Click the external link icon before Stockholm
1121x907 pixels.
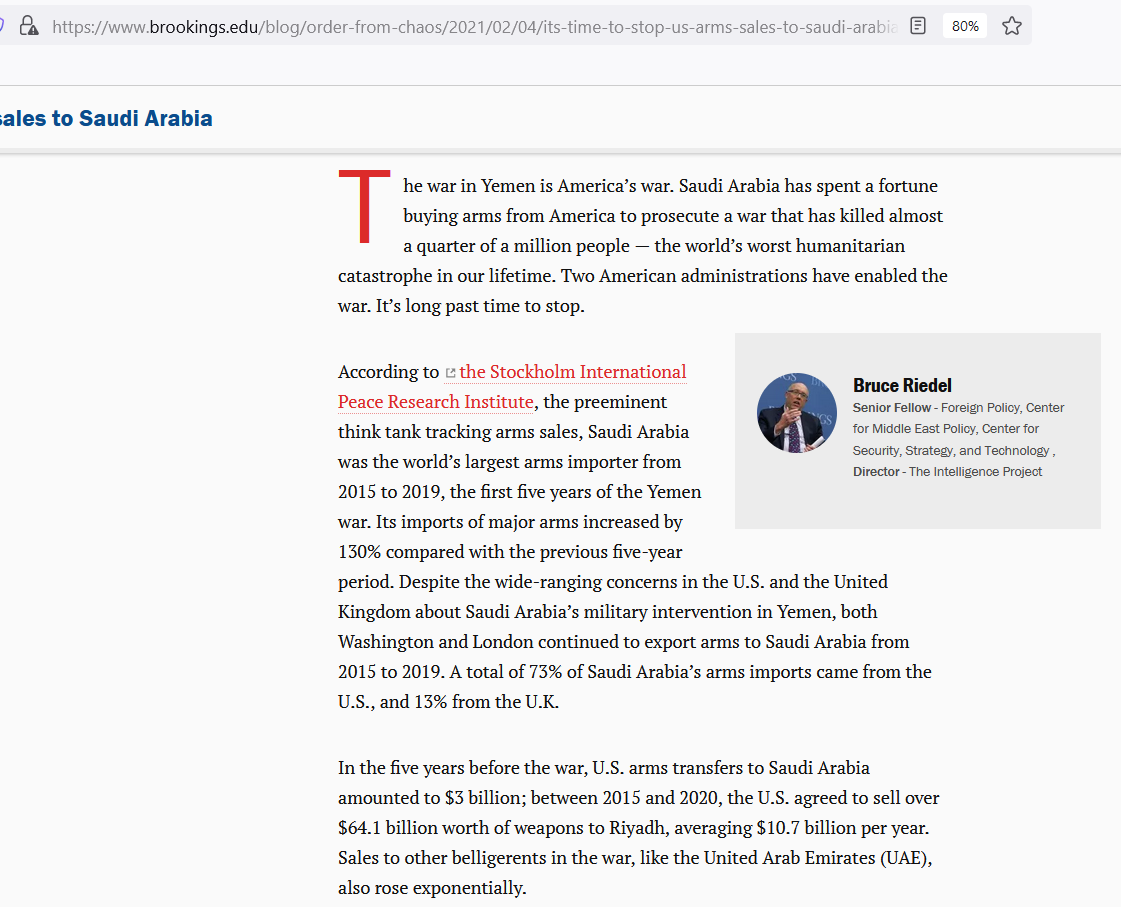point(450,373)
